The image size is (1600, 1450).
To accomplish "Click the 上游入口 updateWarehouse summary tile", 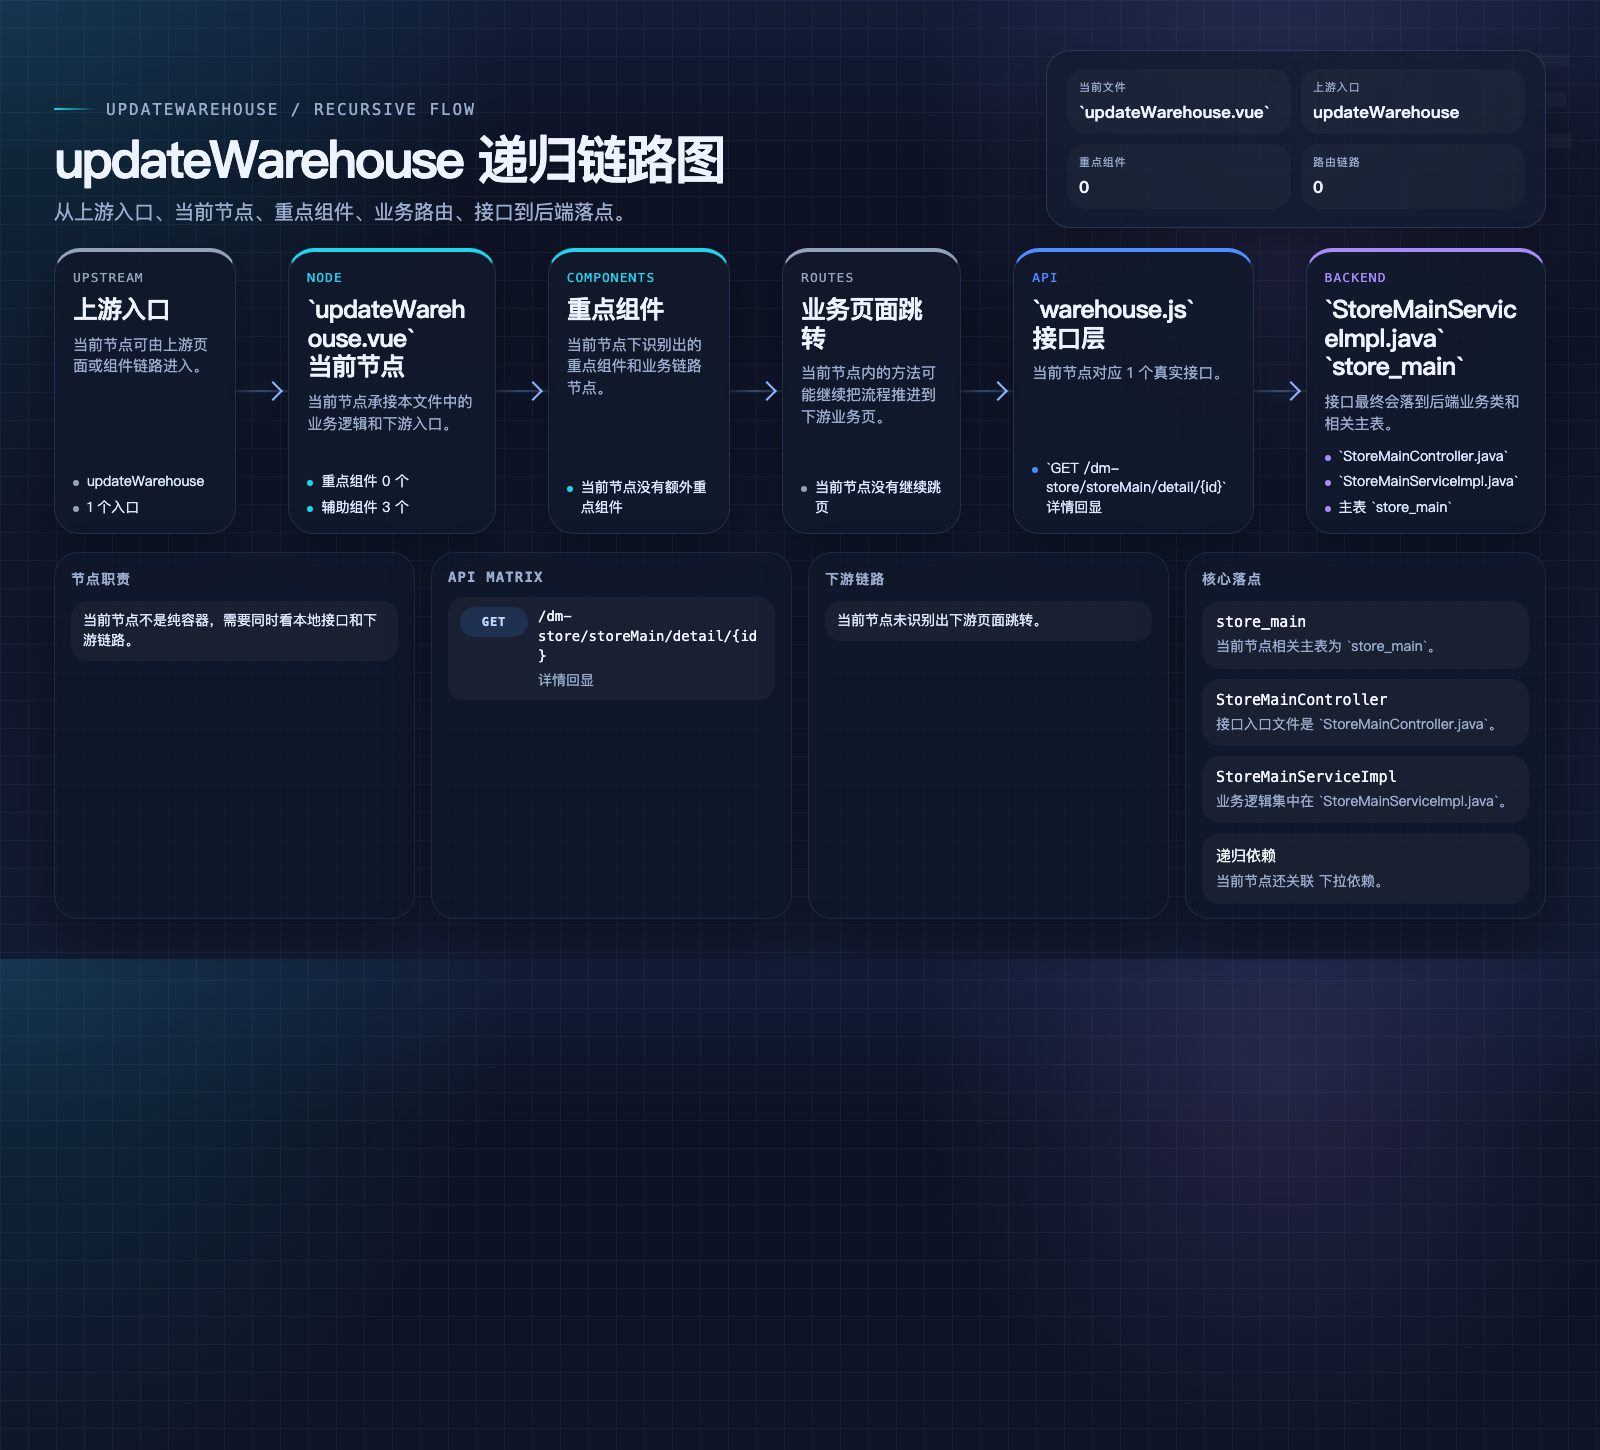I will [x=1412, y=101].
